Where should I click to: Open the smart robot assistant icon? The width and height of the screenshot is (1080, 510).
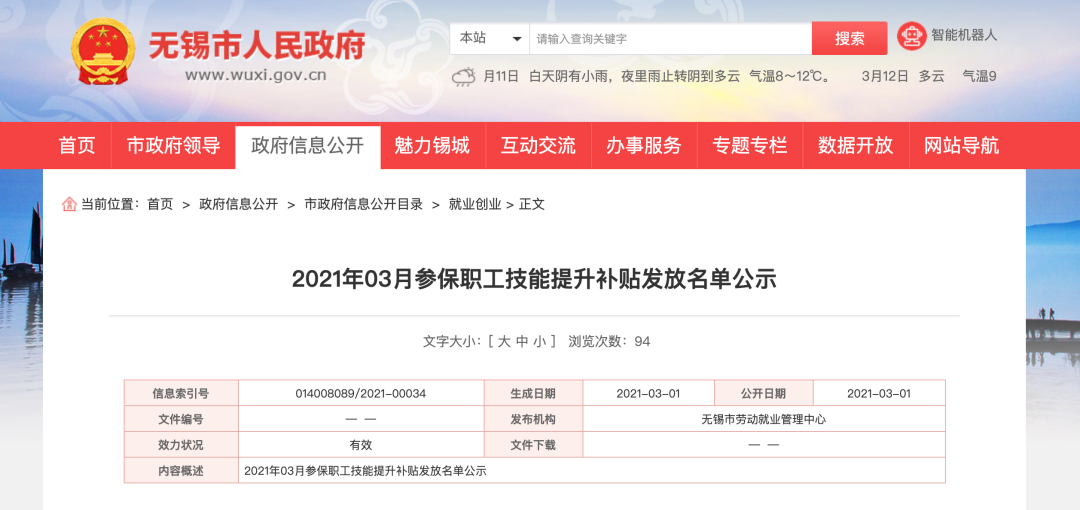911,36
